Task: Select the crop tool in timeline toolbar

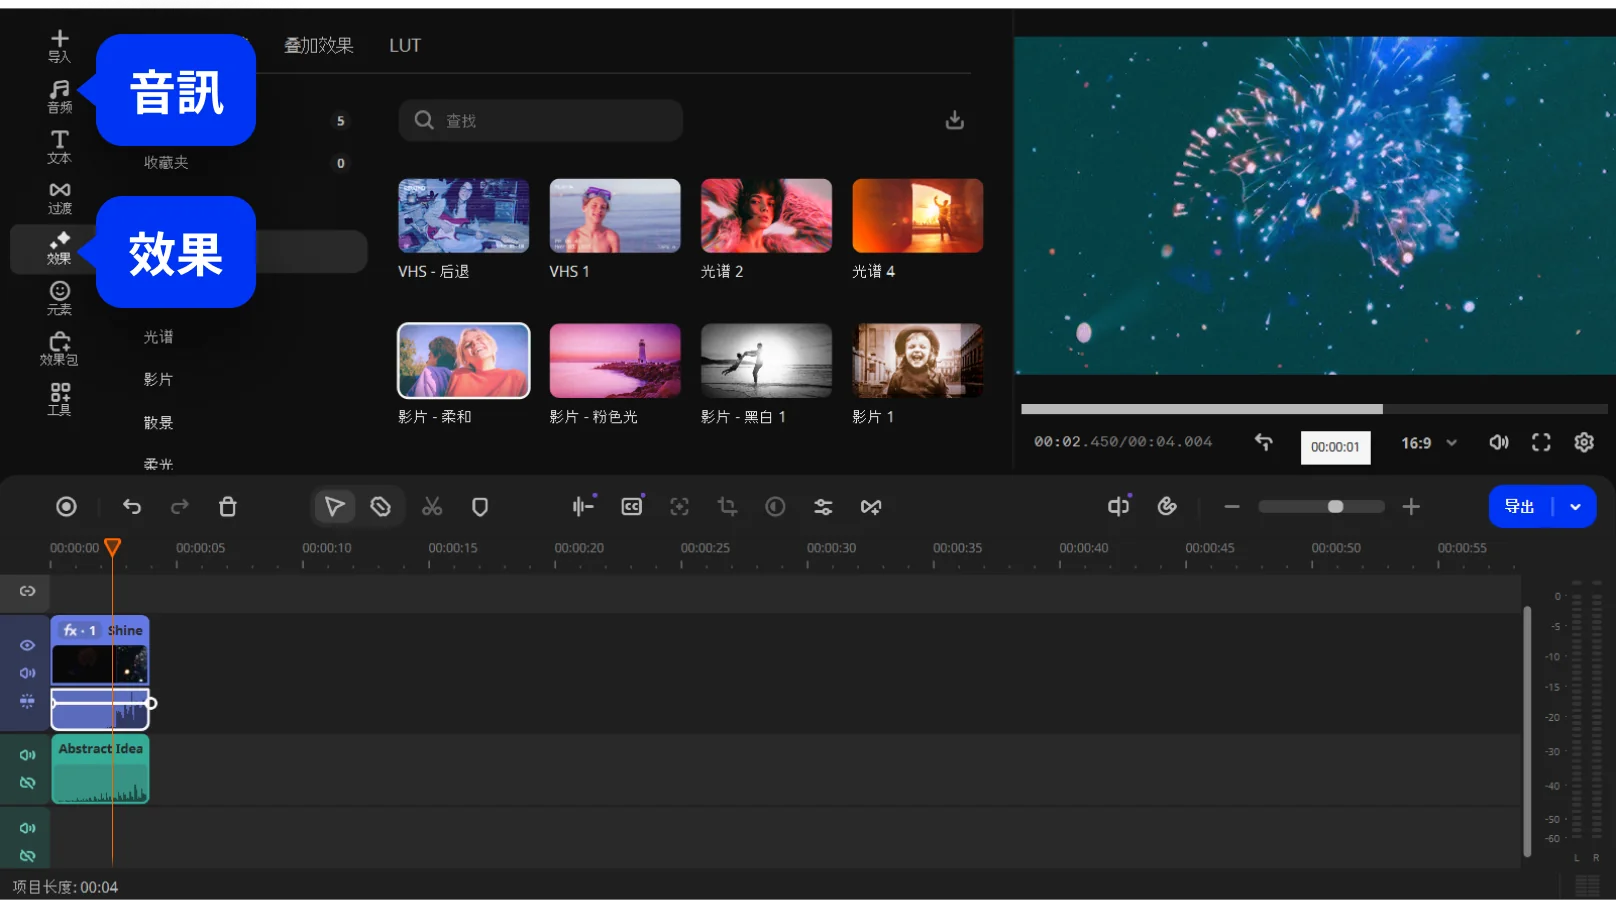Action: pyautogui.click(x=727, y=507)
